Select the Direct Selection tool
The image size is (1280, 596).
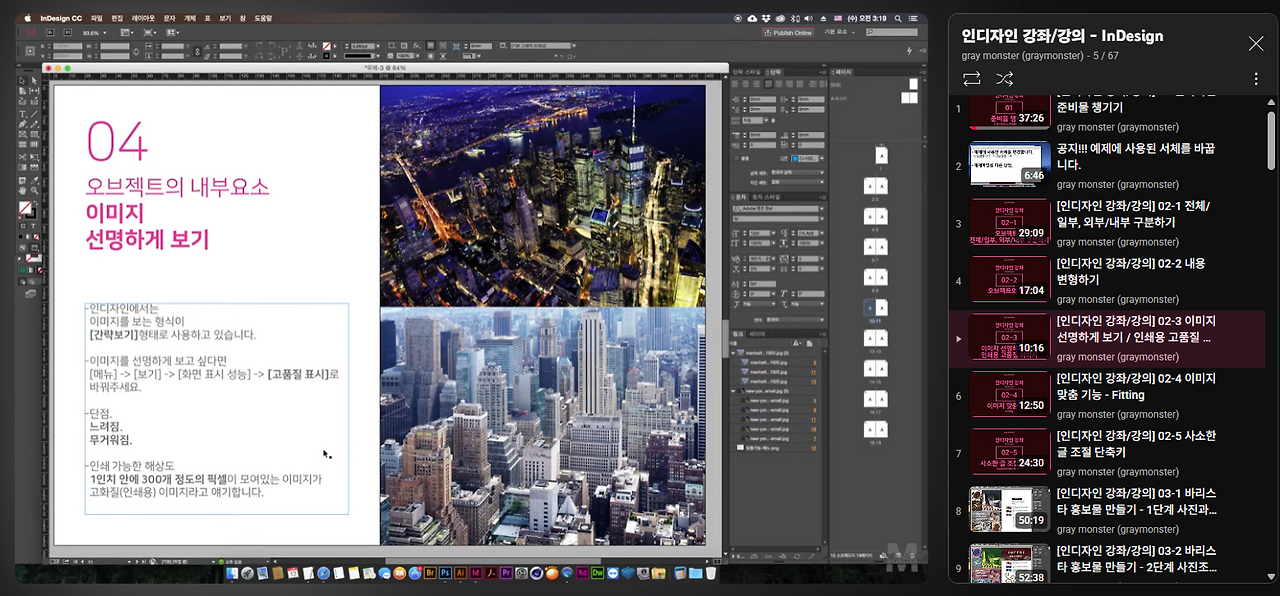pos(34,80)
